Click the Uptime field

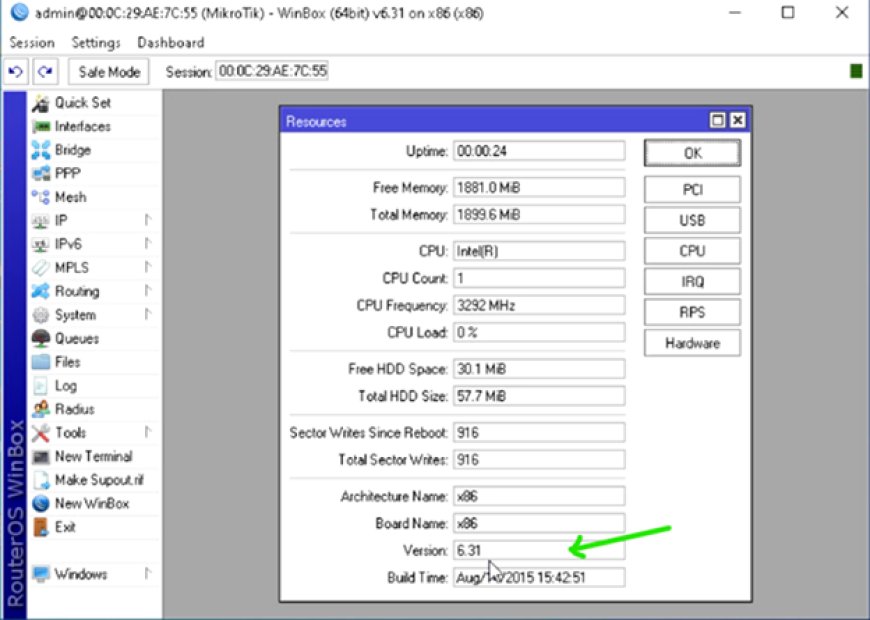539,151
